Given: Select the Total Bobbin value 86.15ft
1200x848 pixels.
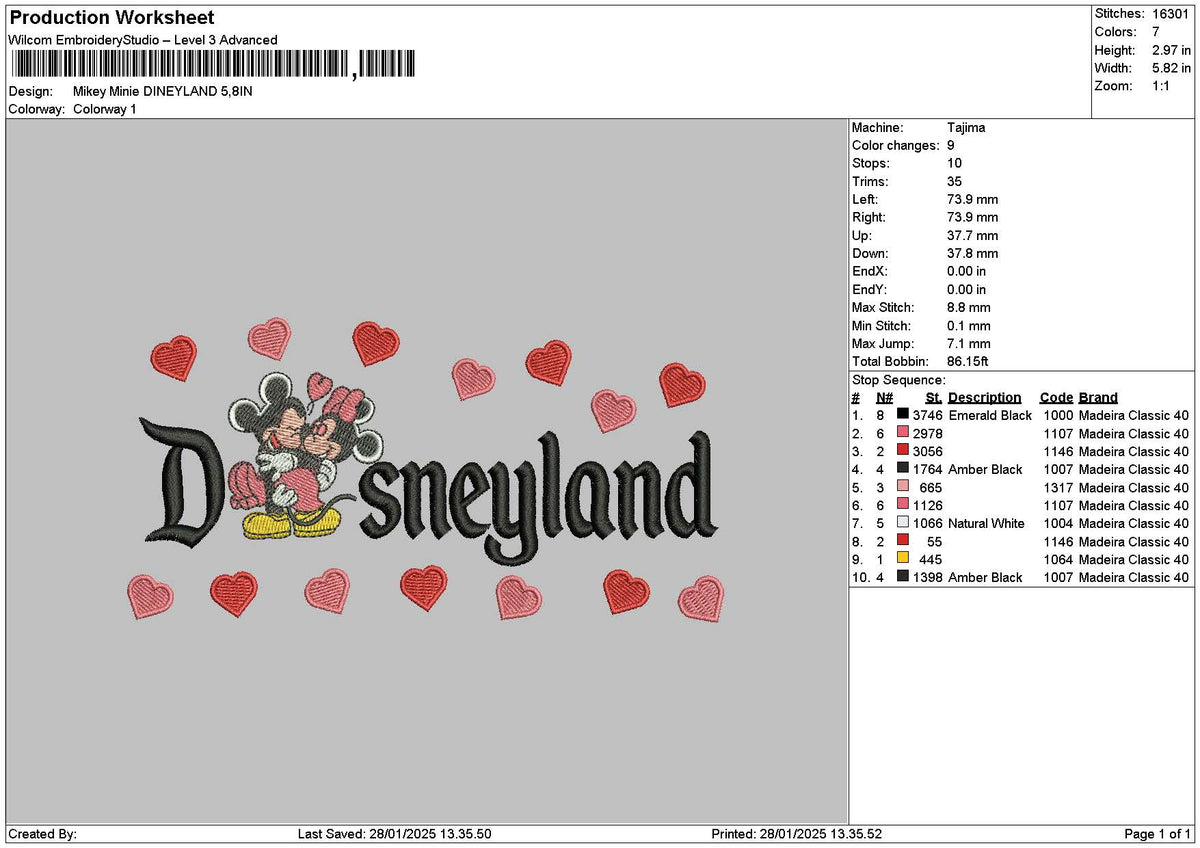Looking at the screenshot, I should pos(968,361).
